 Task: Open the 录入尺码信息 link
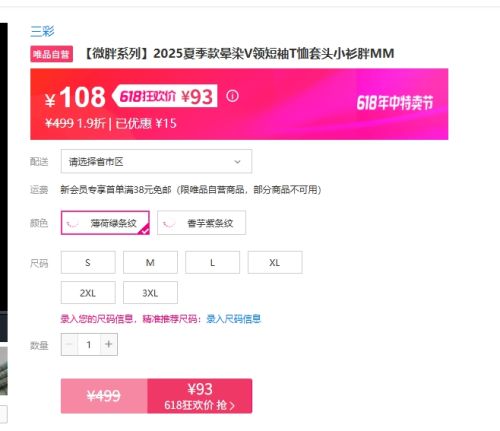(233, 319)
